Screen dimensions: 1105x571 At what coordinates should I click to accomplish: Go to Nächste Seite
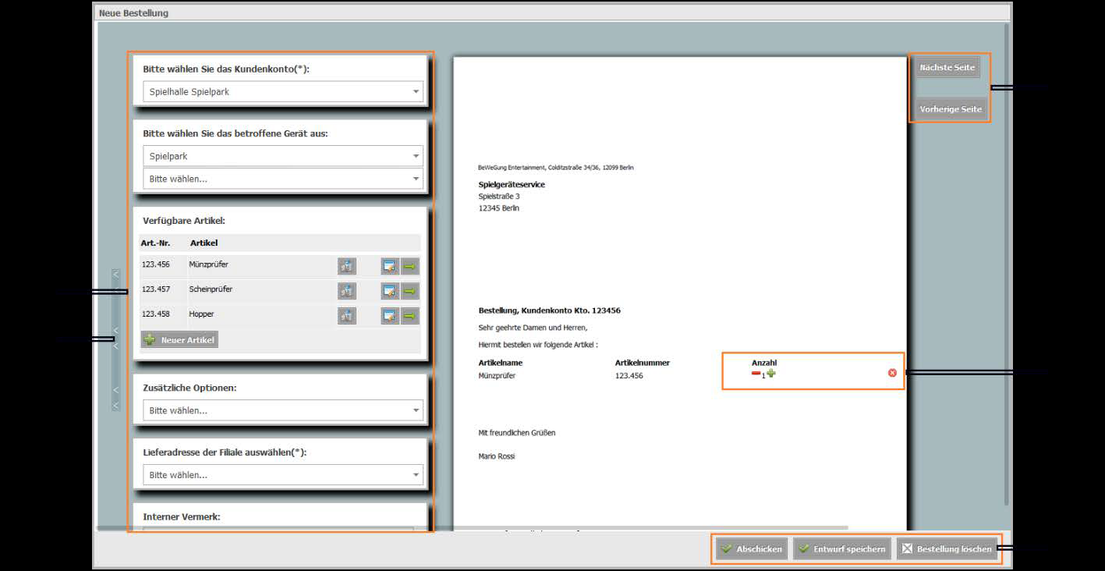[x=947, y=68]
